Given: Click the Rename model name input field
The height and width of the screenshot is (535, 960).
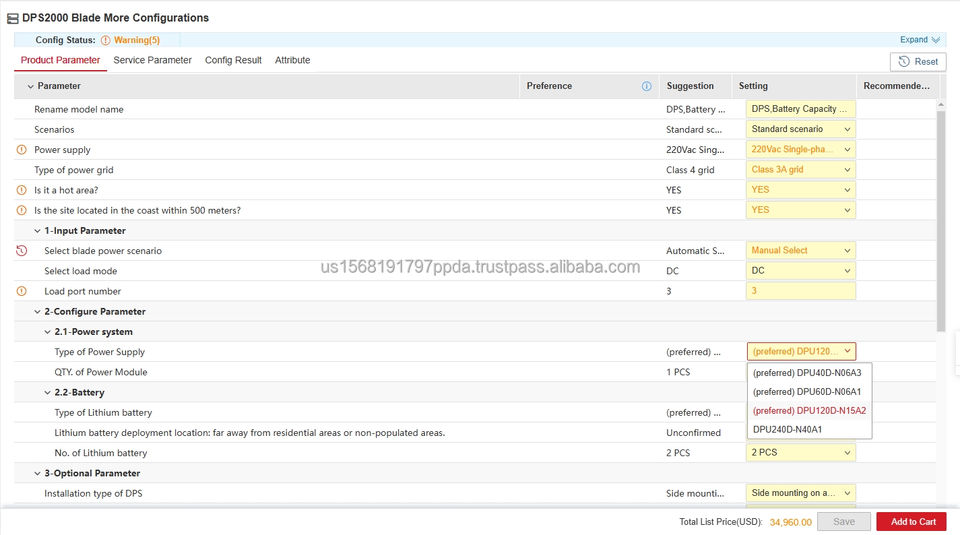Looking at the screenshot, I should [x=801, y=109].
